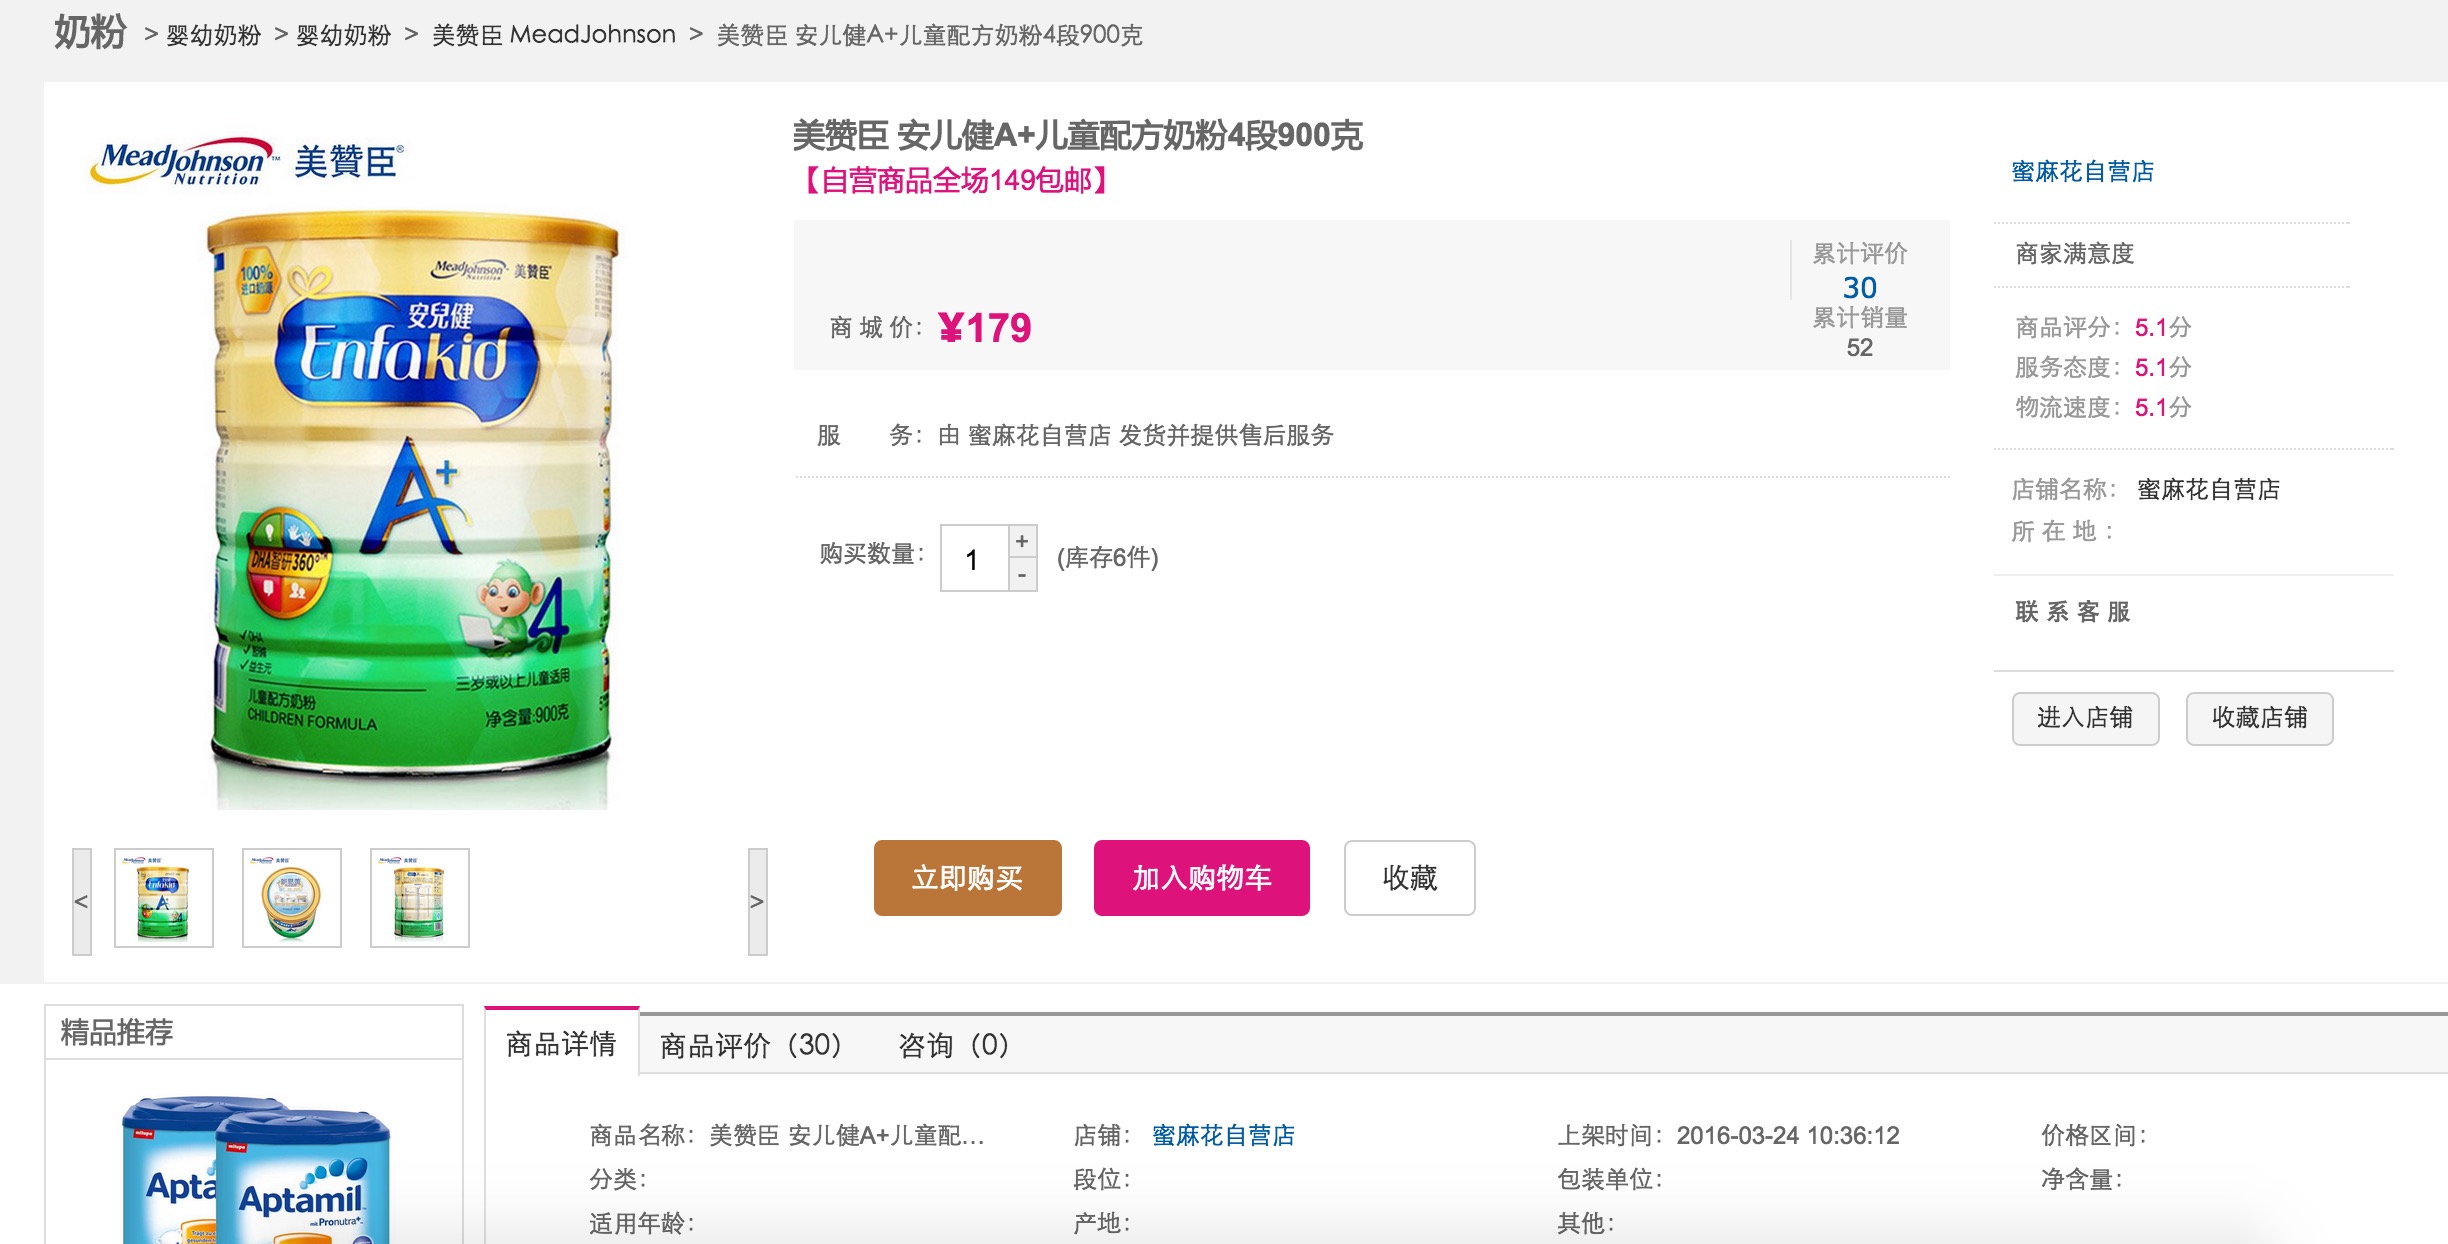Screen dimensions: 2448x1244
Task: Select the top-view can thumbnail
Action: [x=292, y=897]
